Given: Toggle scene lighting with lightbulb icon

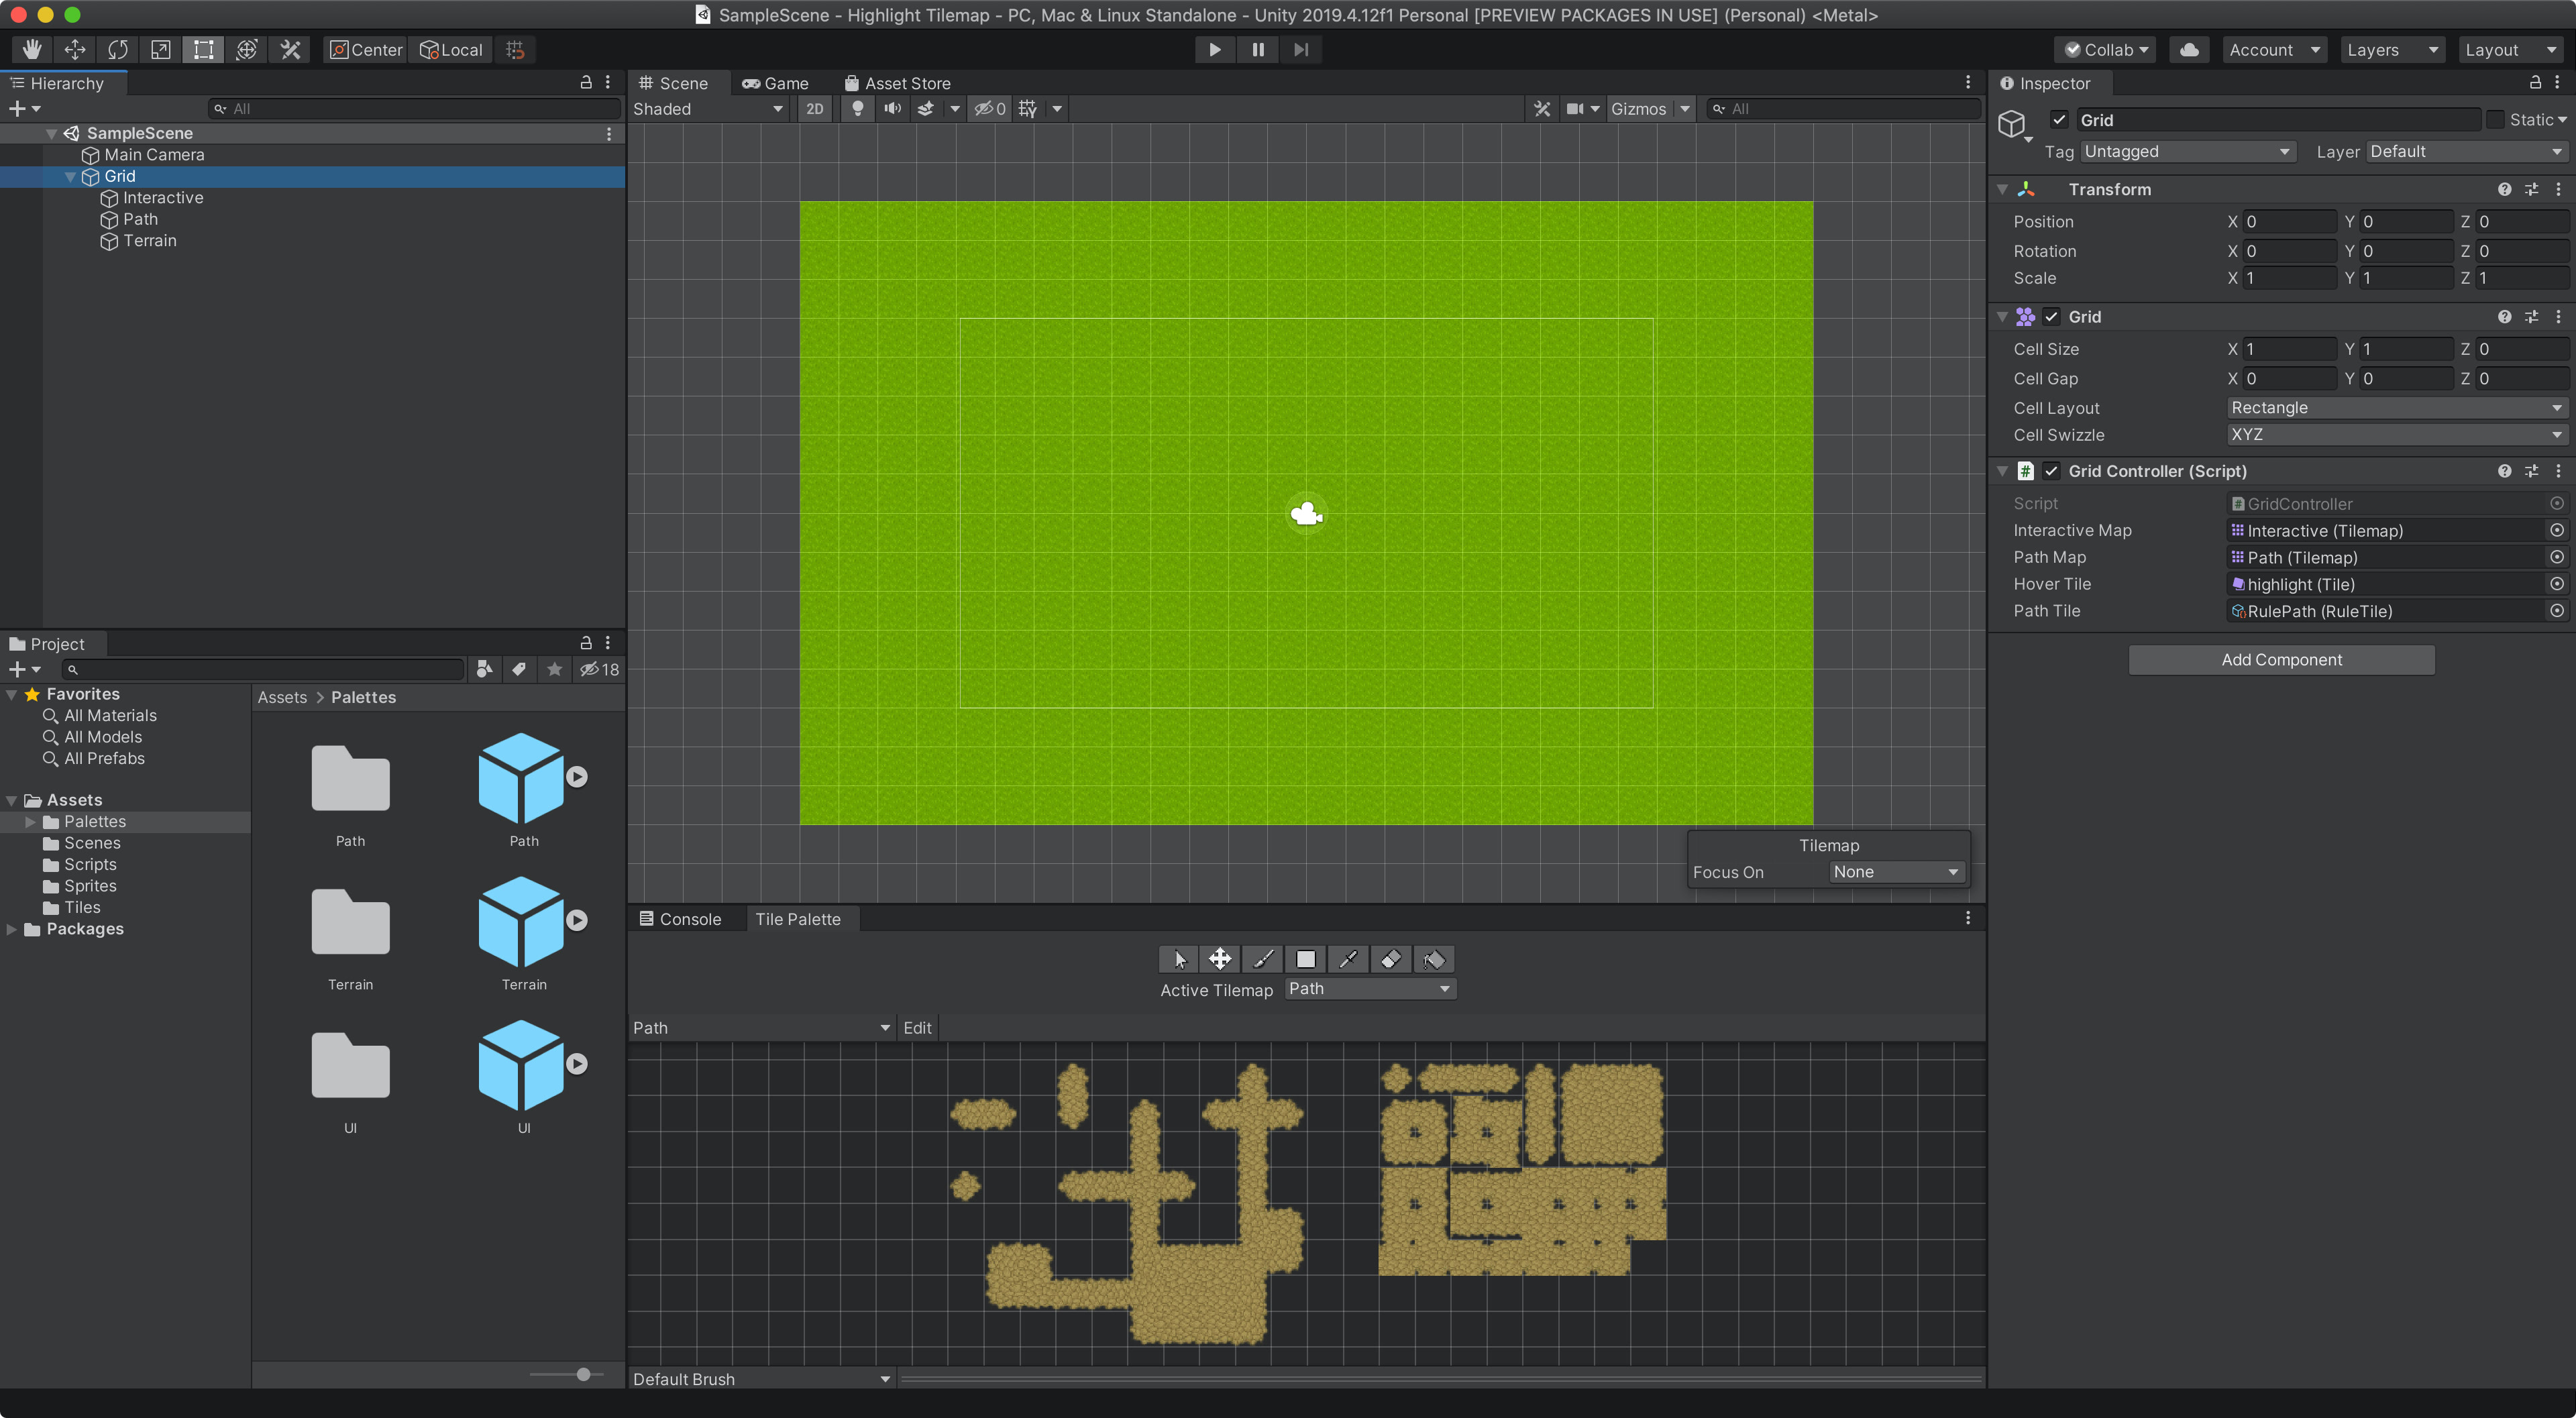Looking at the screenshot, I should (x=857, y=109).
